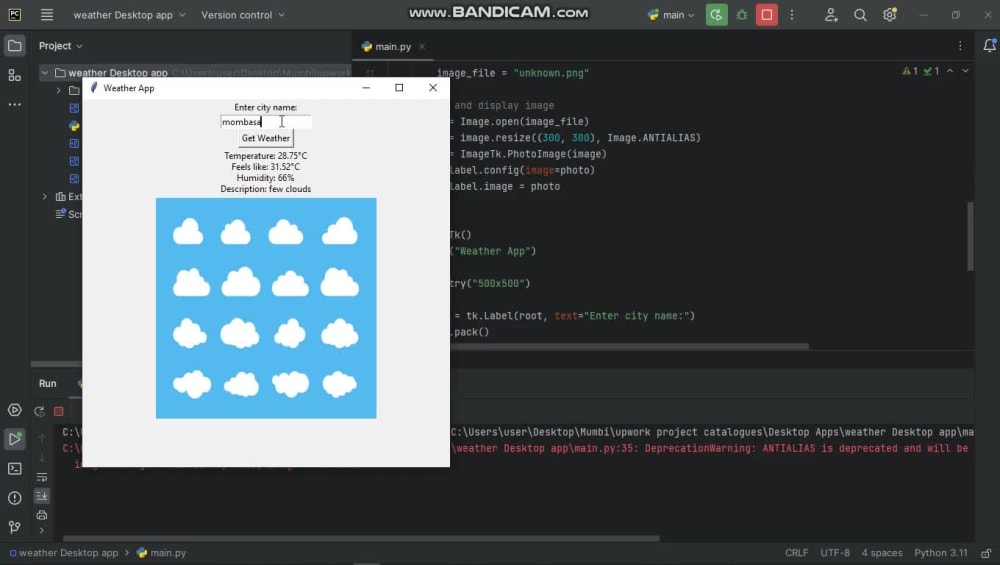Toggle scroll to end in Run console

point(41,495)
